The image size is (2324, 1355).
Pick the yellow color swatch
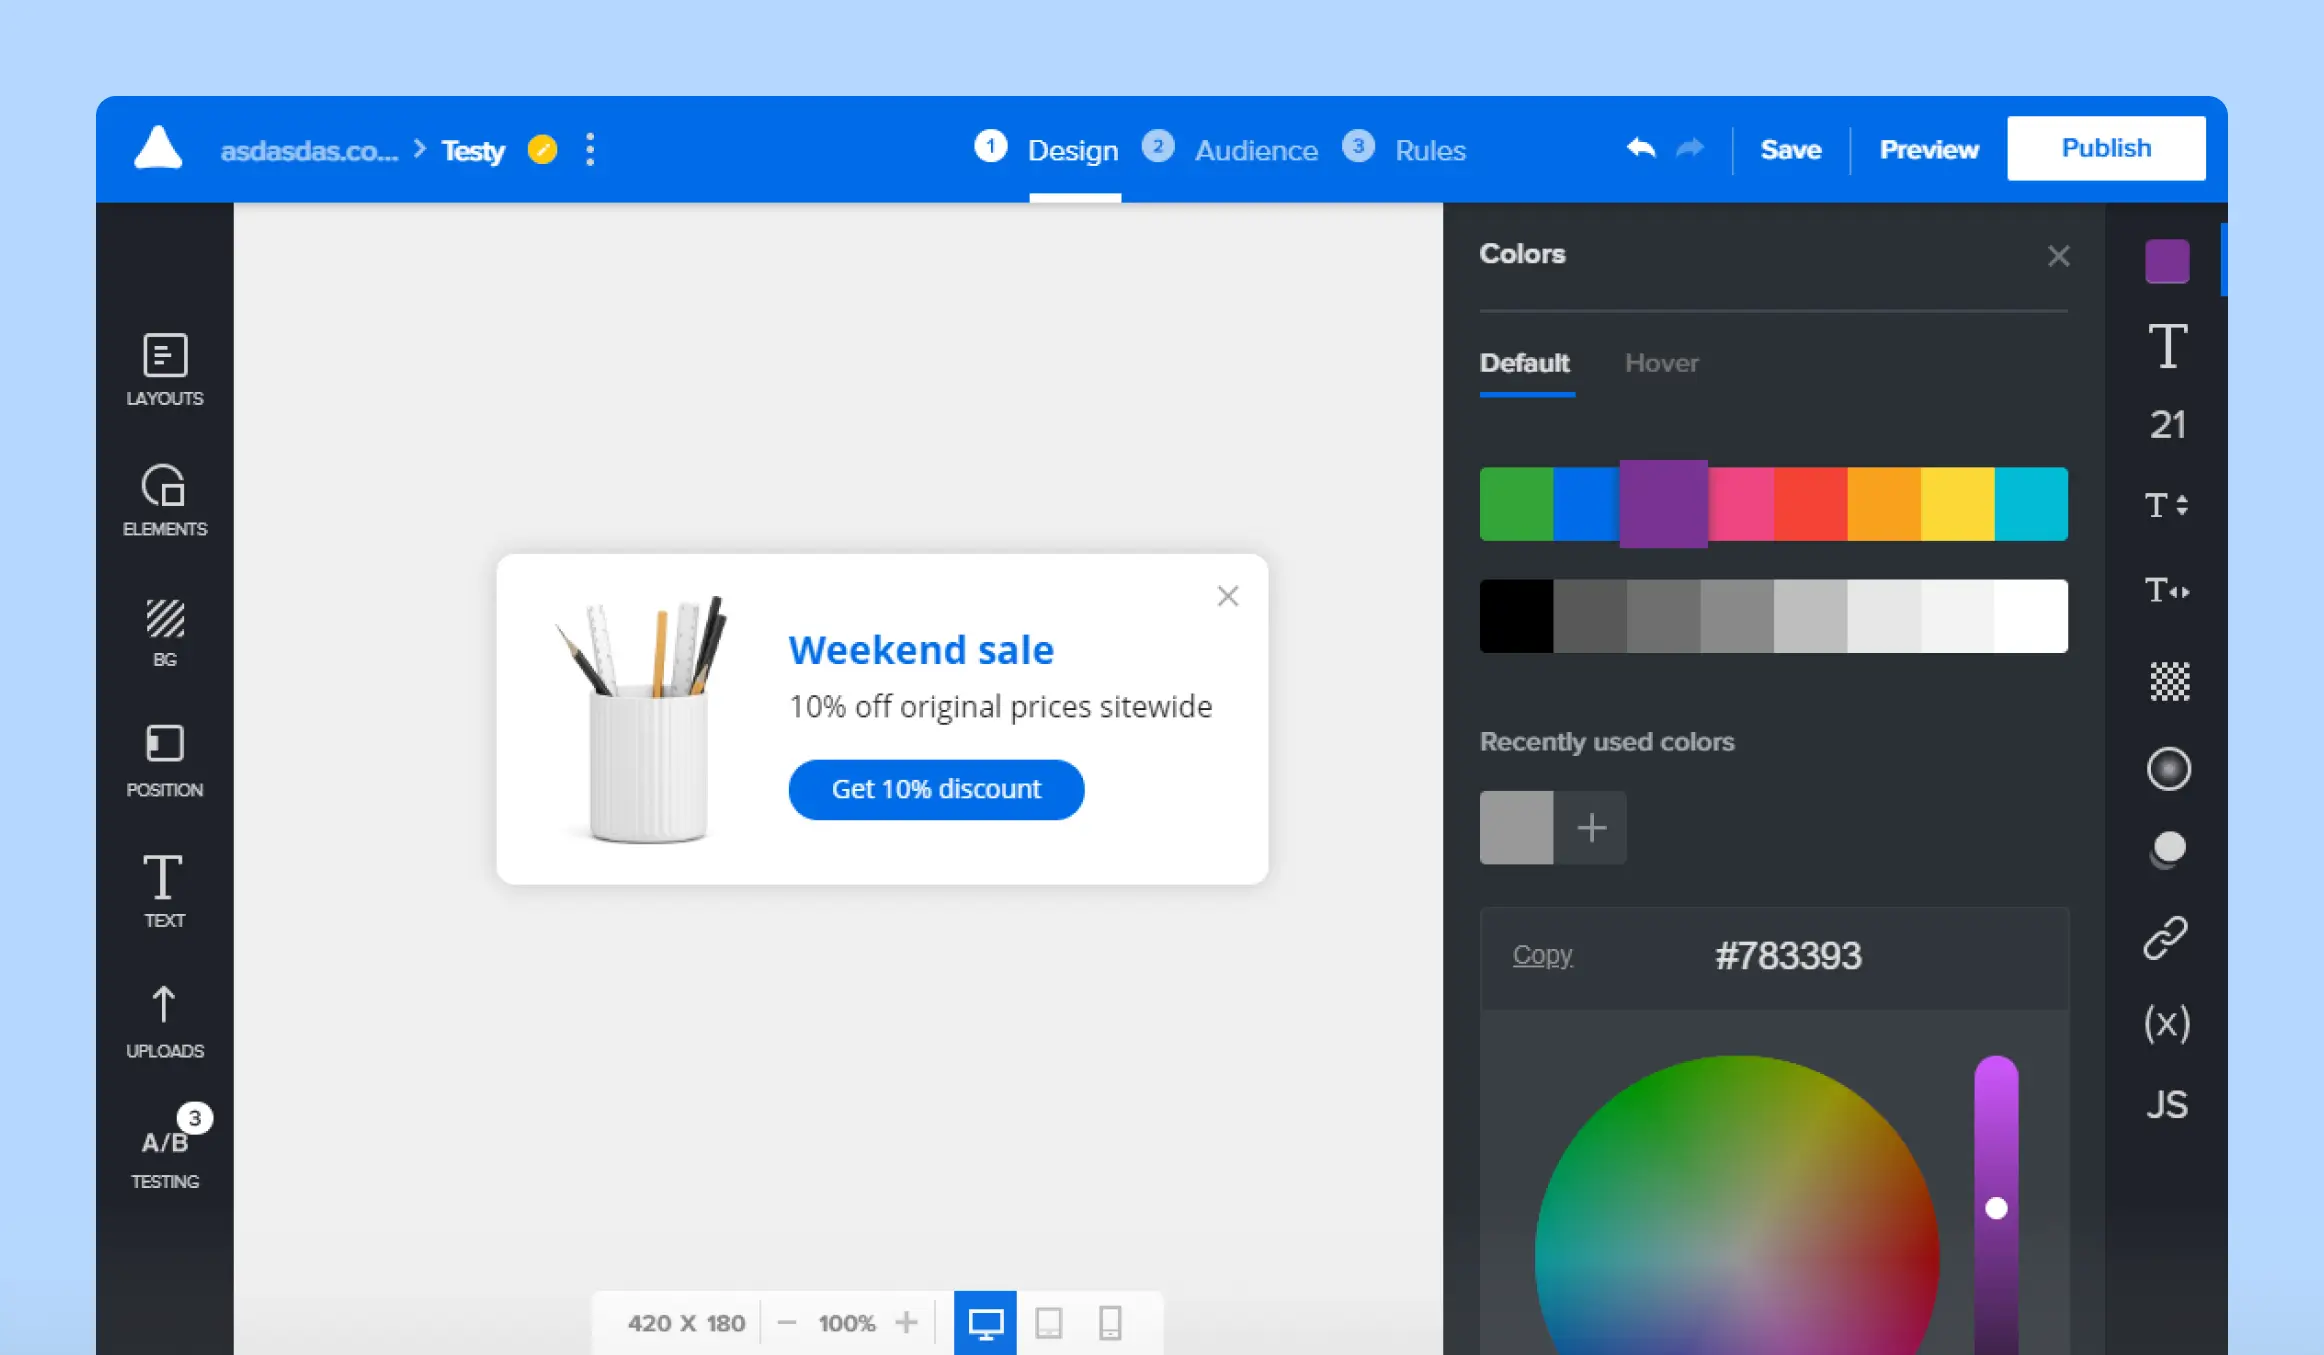coord(1958,504)
